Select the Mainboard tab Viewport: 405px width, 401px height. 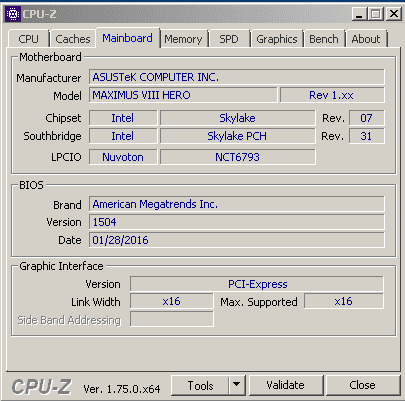point(127,38)
